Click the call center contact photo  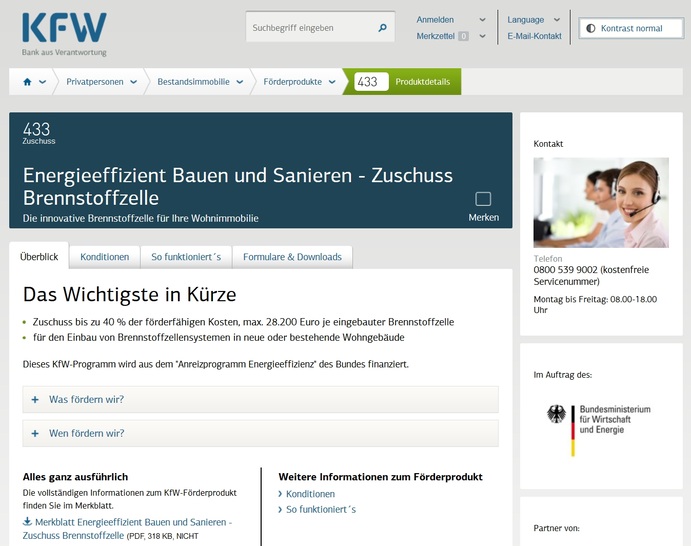click(601, 202)
